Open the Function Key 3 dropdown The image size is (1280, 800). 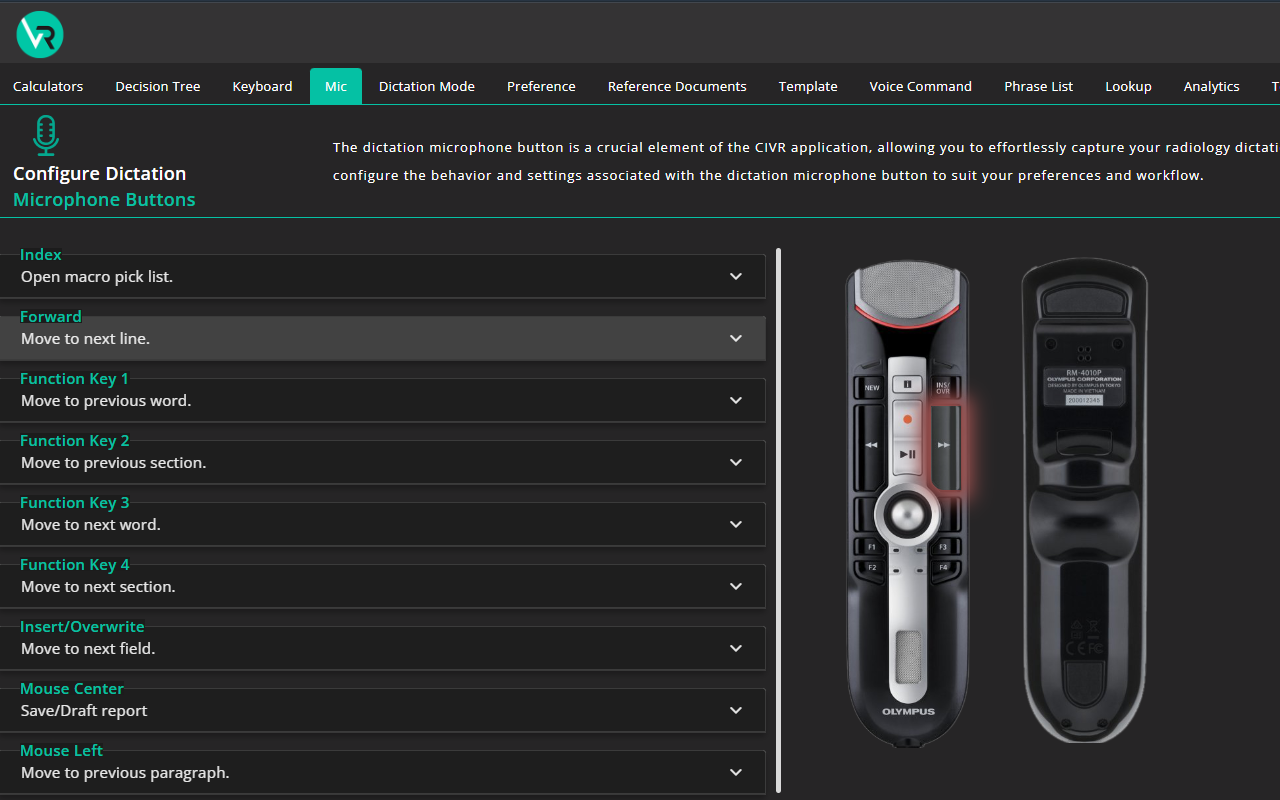735,524
